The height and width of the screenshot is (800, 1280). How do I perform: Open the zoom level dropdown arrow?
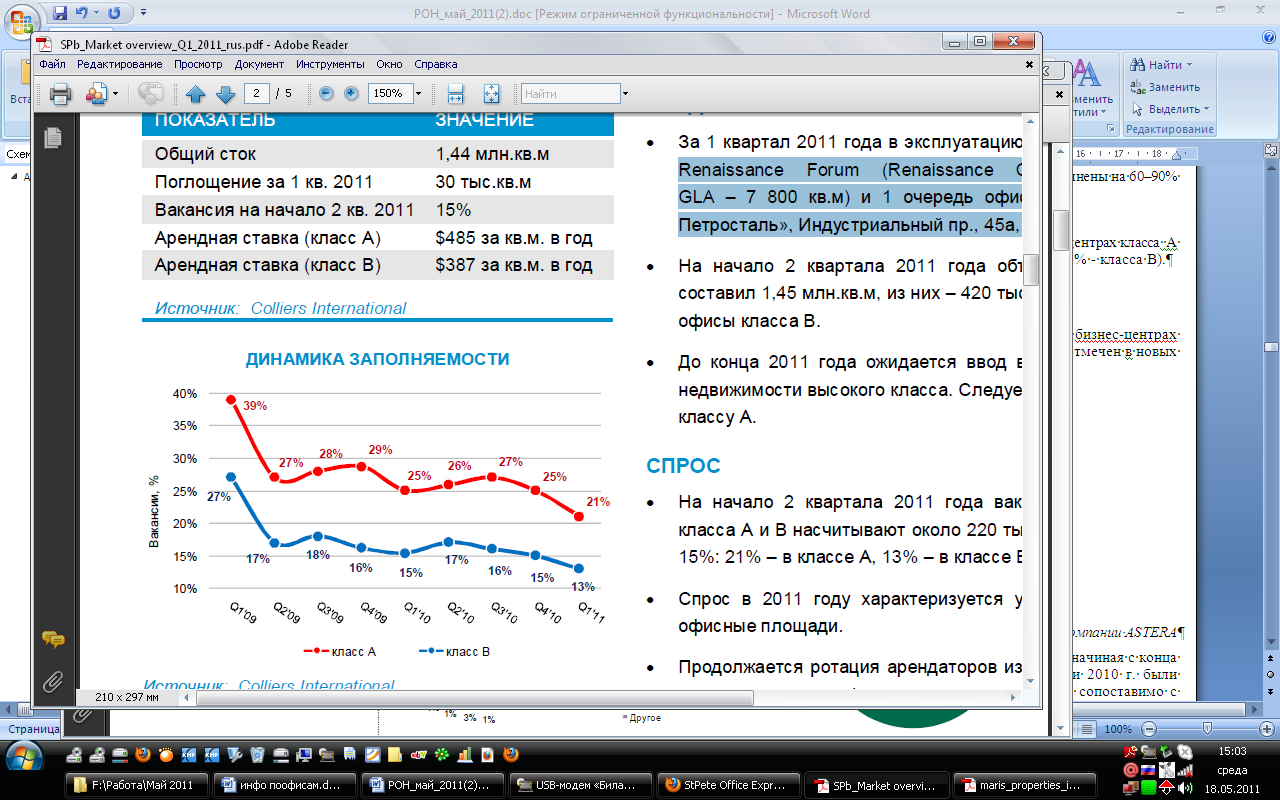(418, 94)
